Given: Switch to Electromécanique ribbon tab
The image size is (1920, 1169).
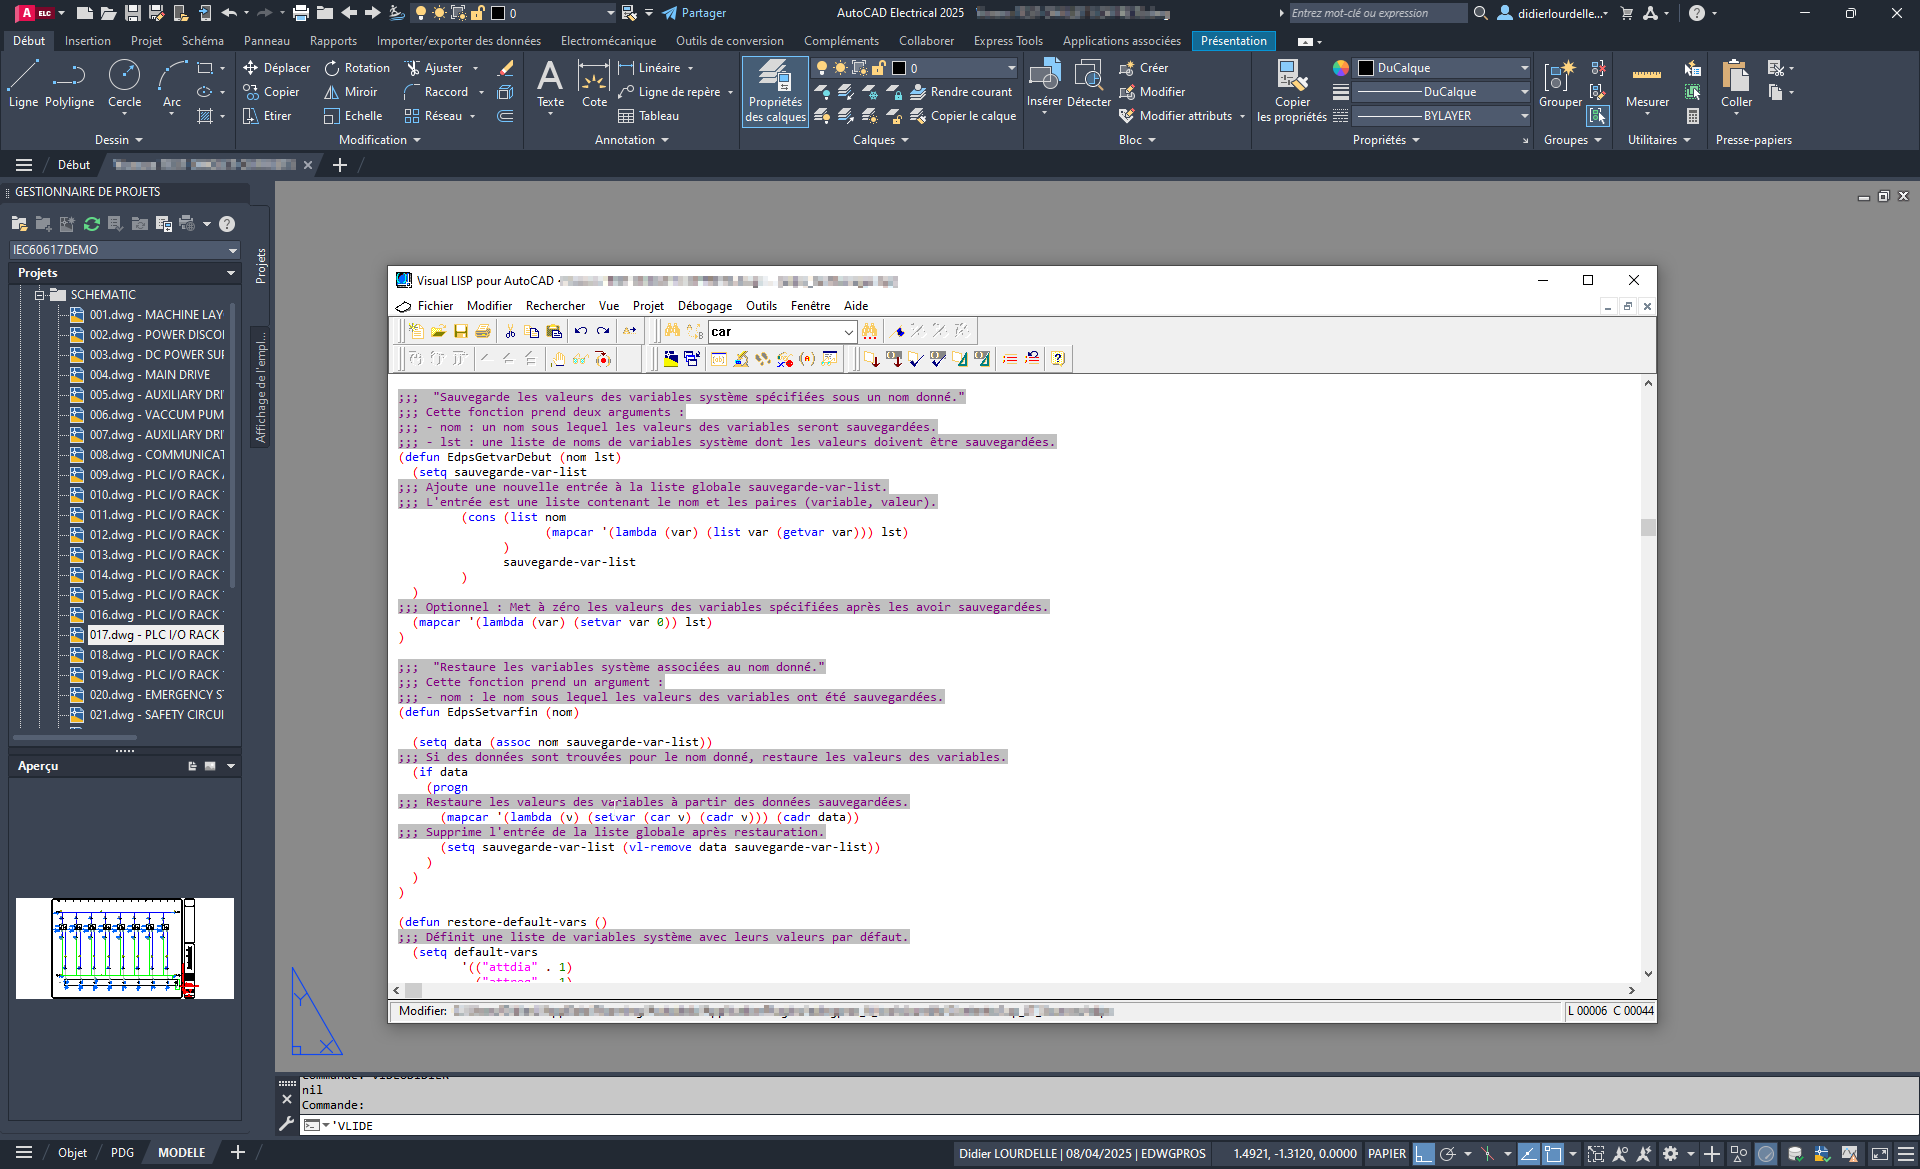Looking at the screenshot, I should [608, 41].
